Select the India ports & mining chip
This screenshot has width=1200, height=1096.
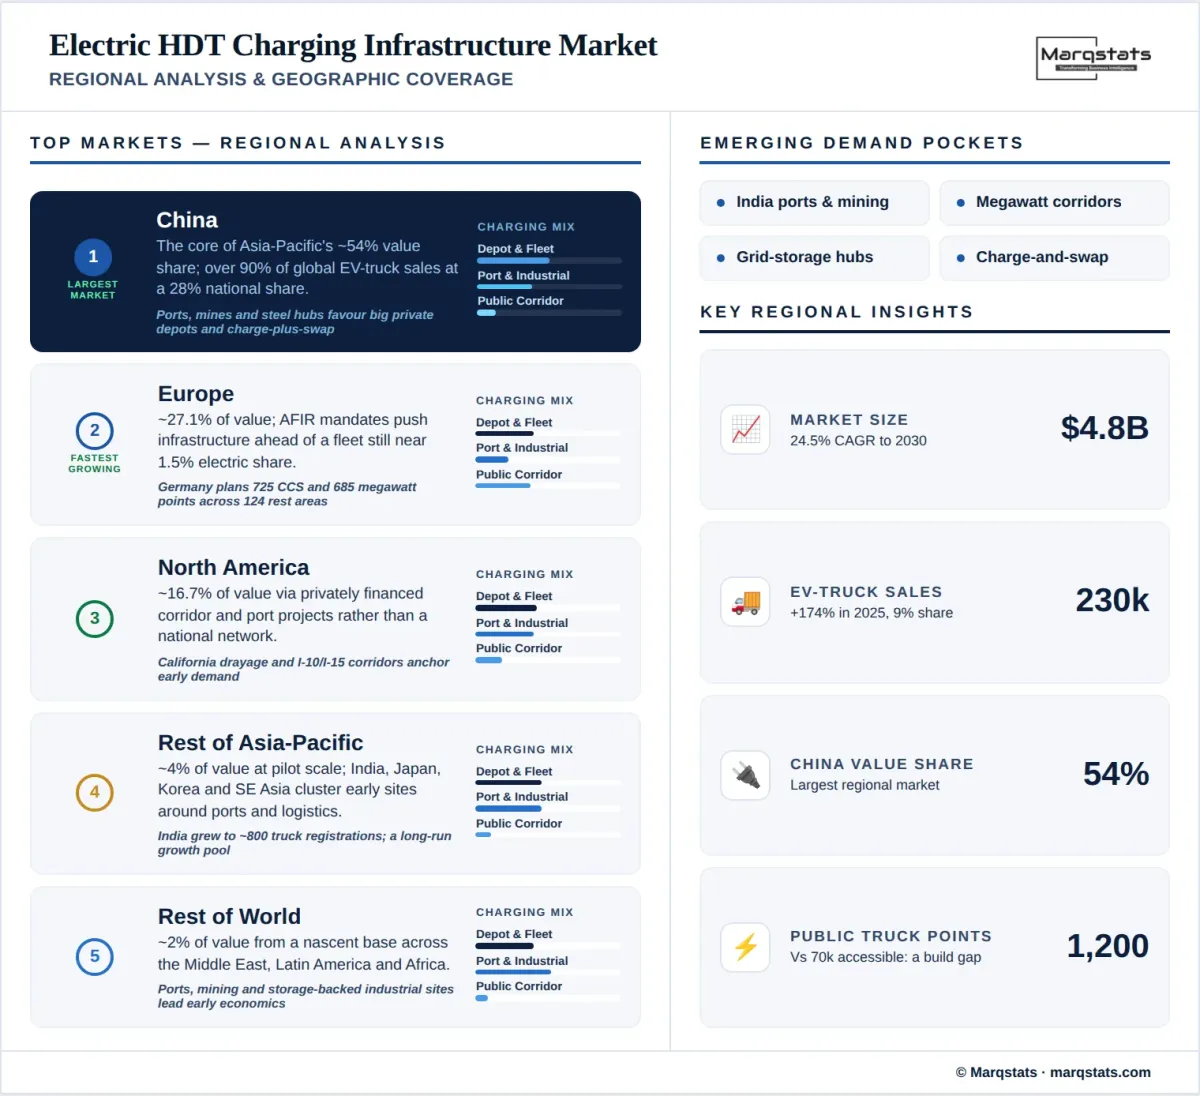click(814, 202)
